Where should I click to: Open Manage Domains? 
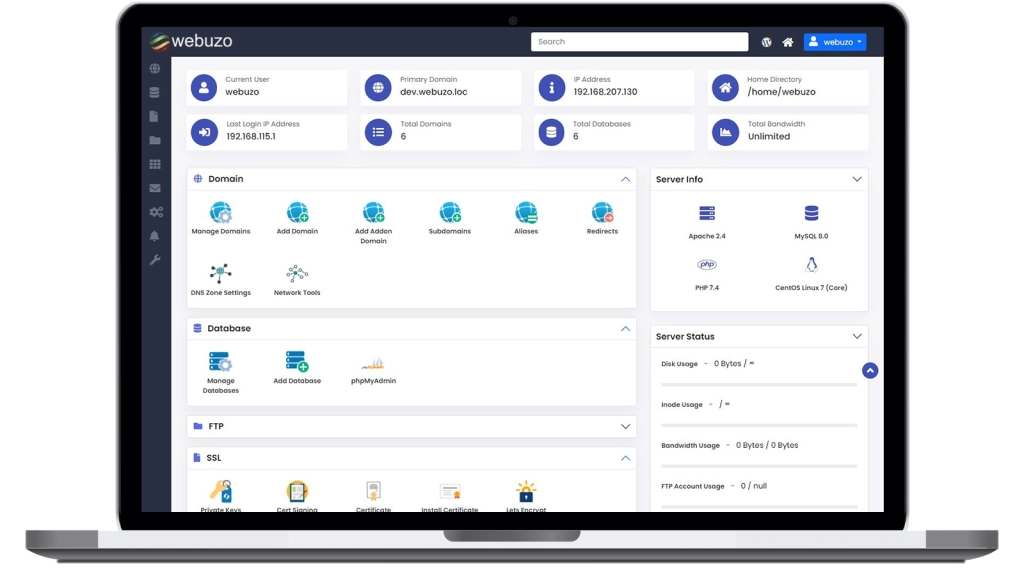coord(221,213)
